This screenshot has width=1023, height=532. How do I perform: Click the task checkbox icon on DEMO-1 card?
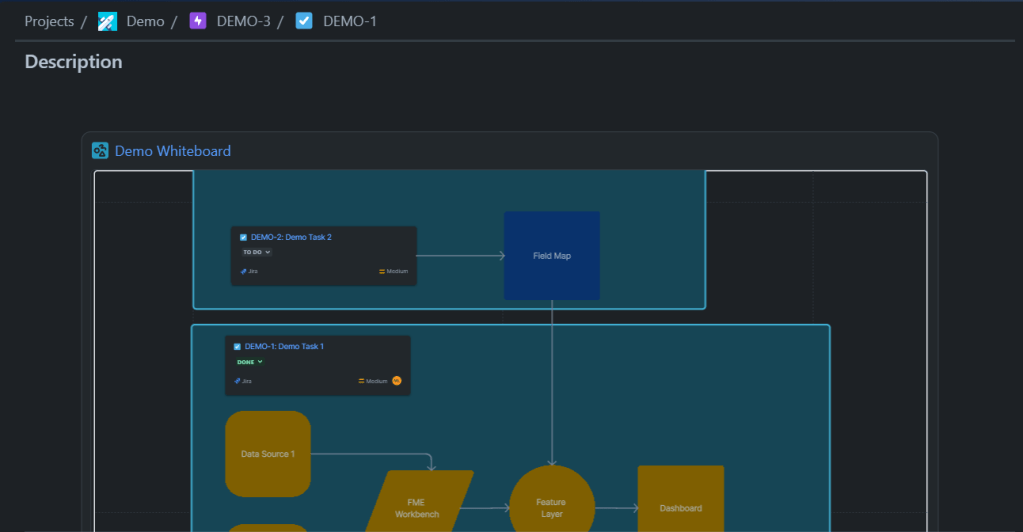pos(237,347)
